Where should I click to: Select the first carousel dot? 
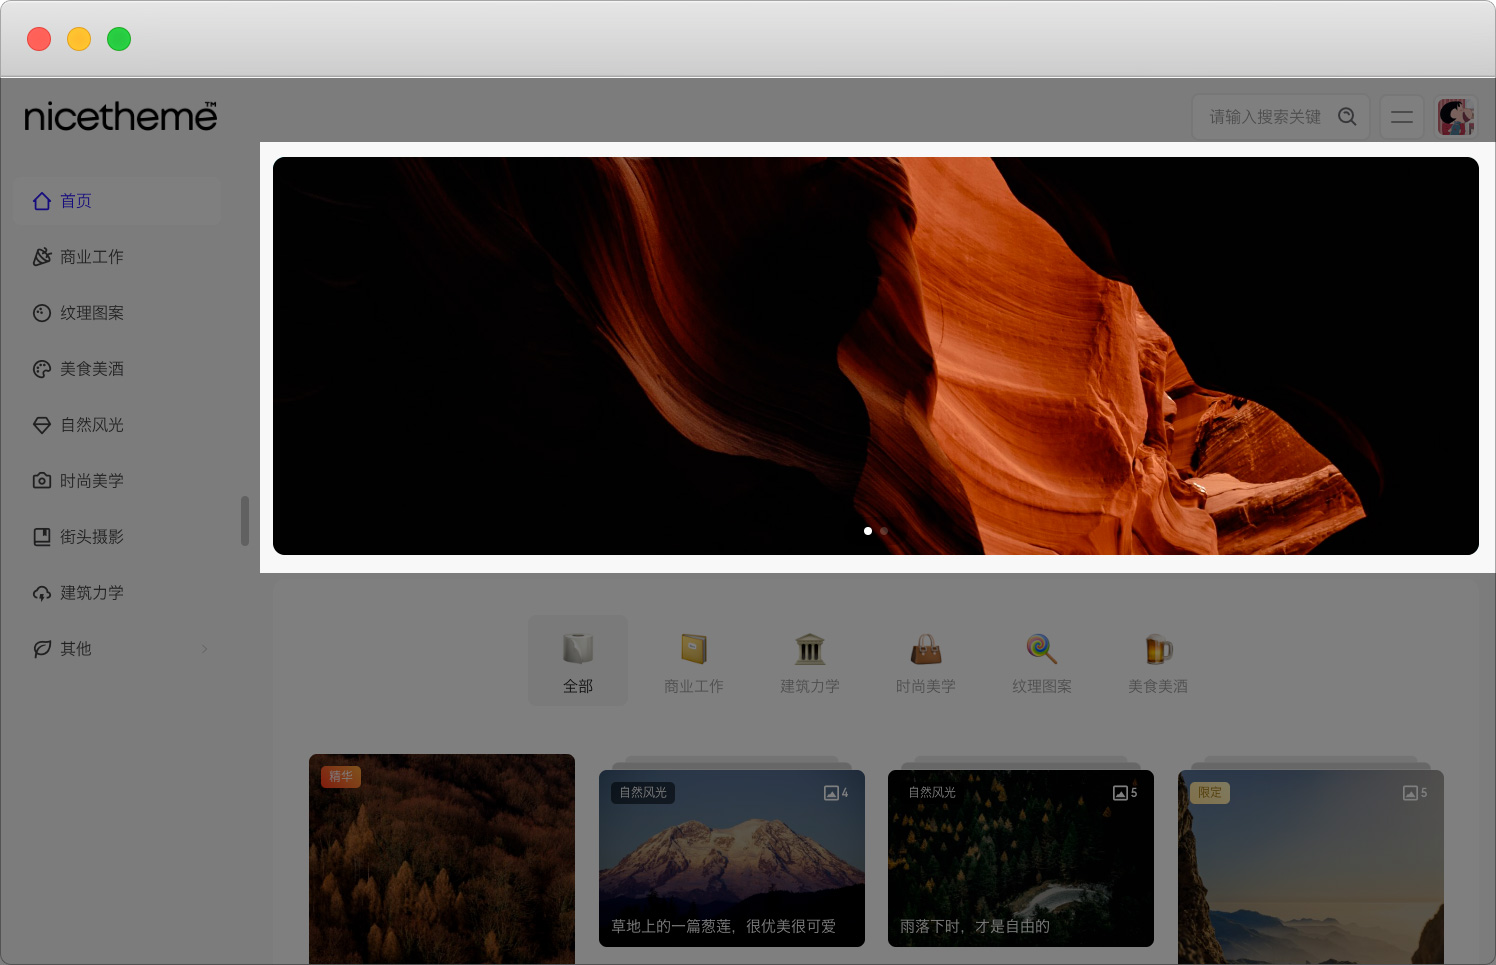pyautogui.click(x=868, y=531)
